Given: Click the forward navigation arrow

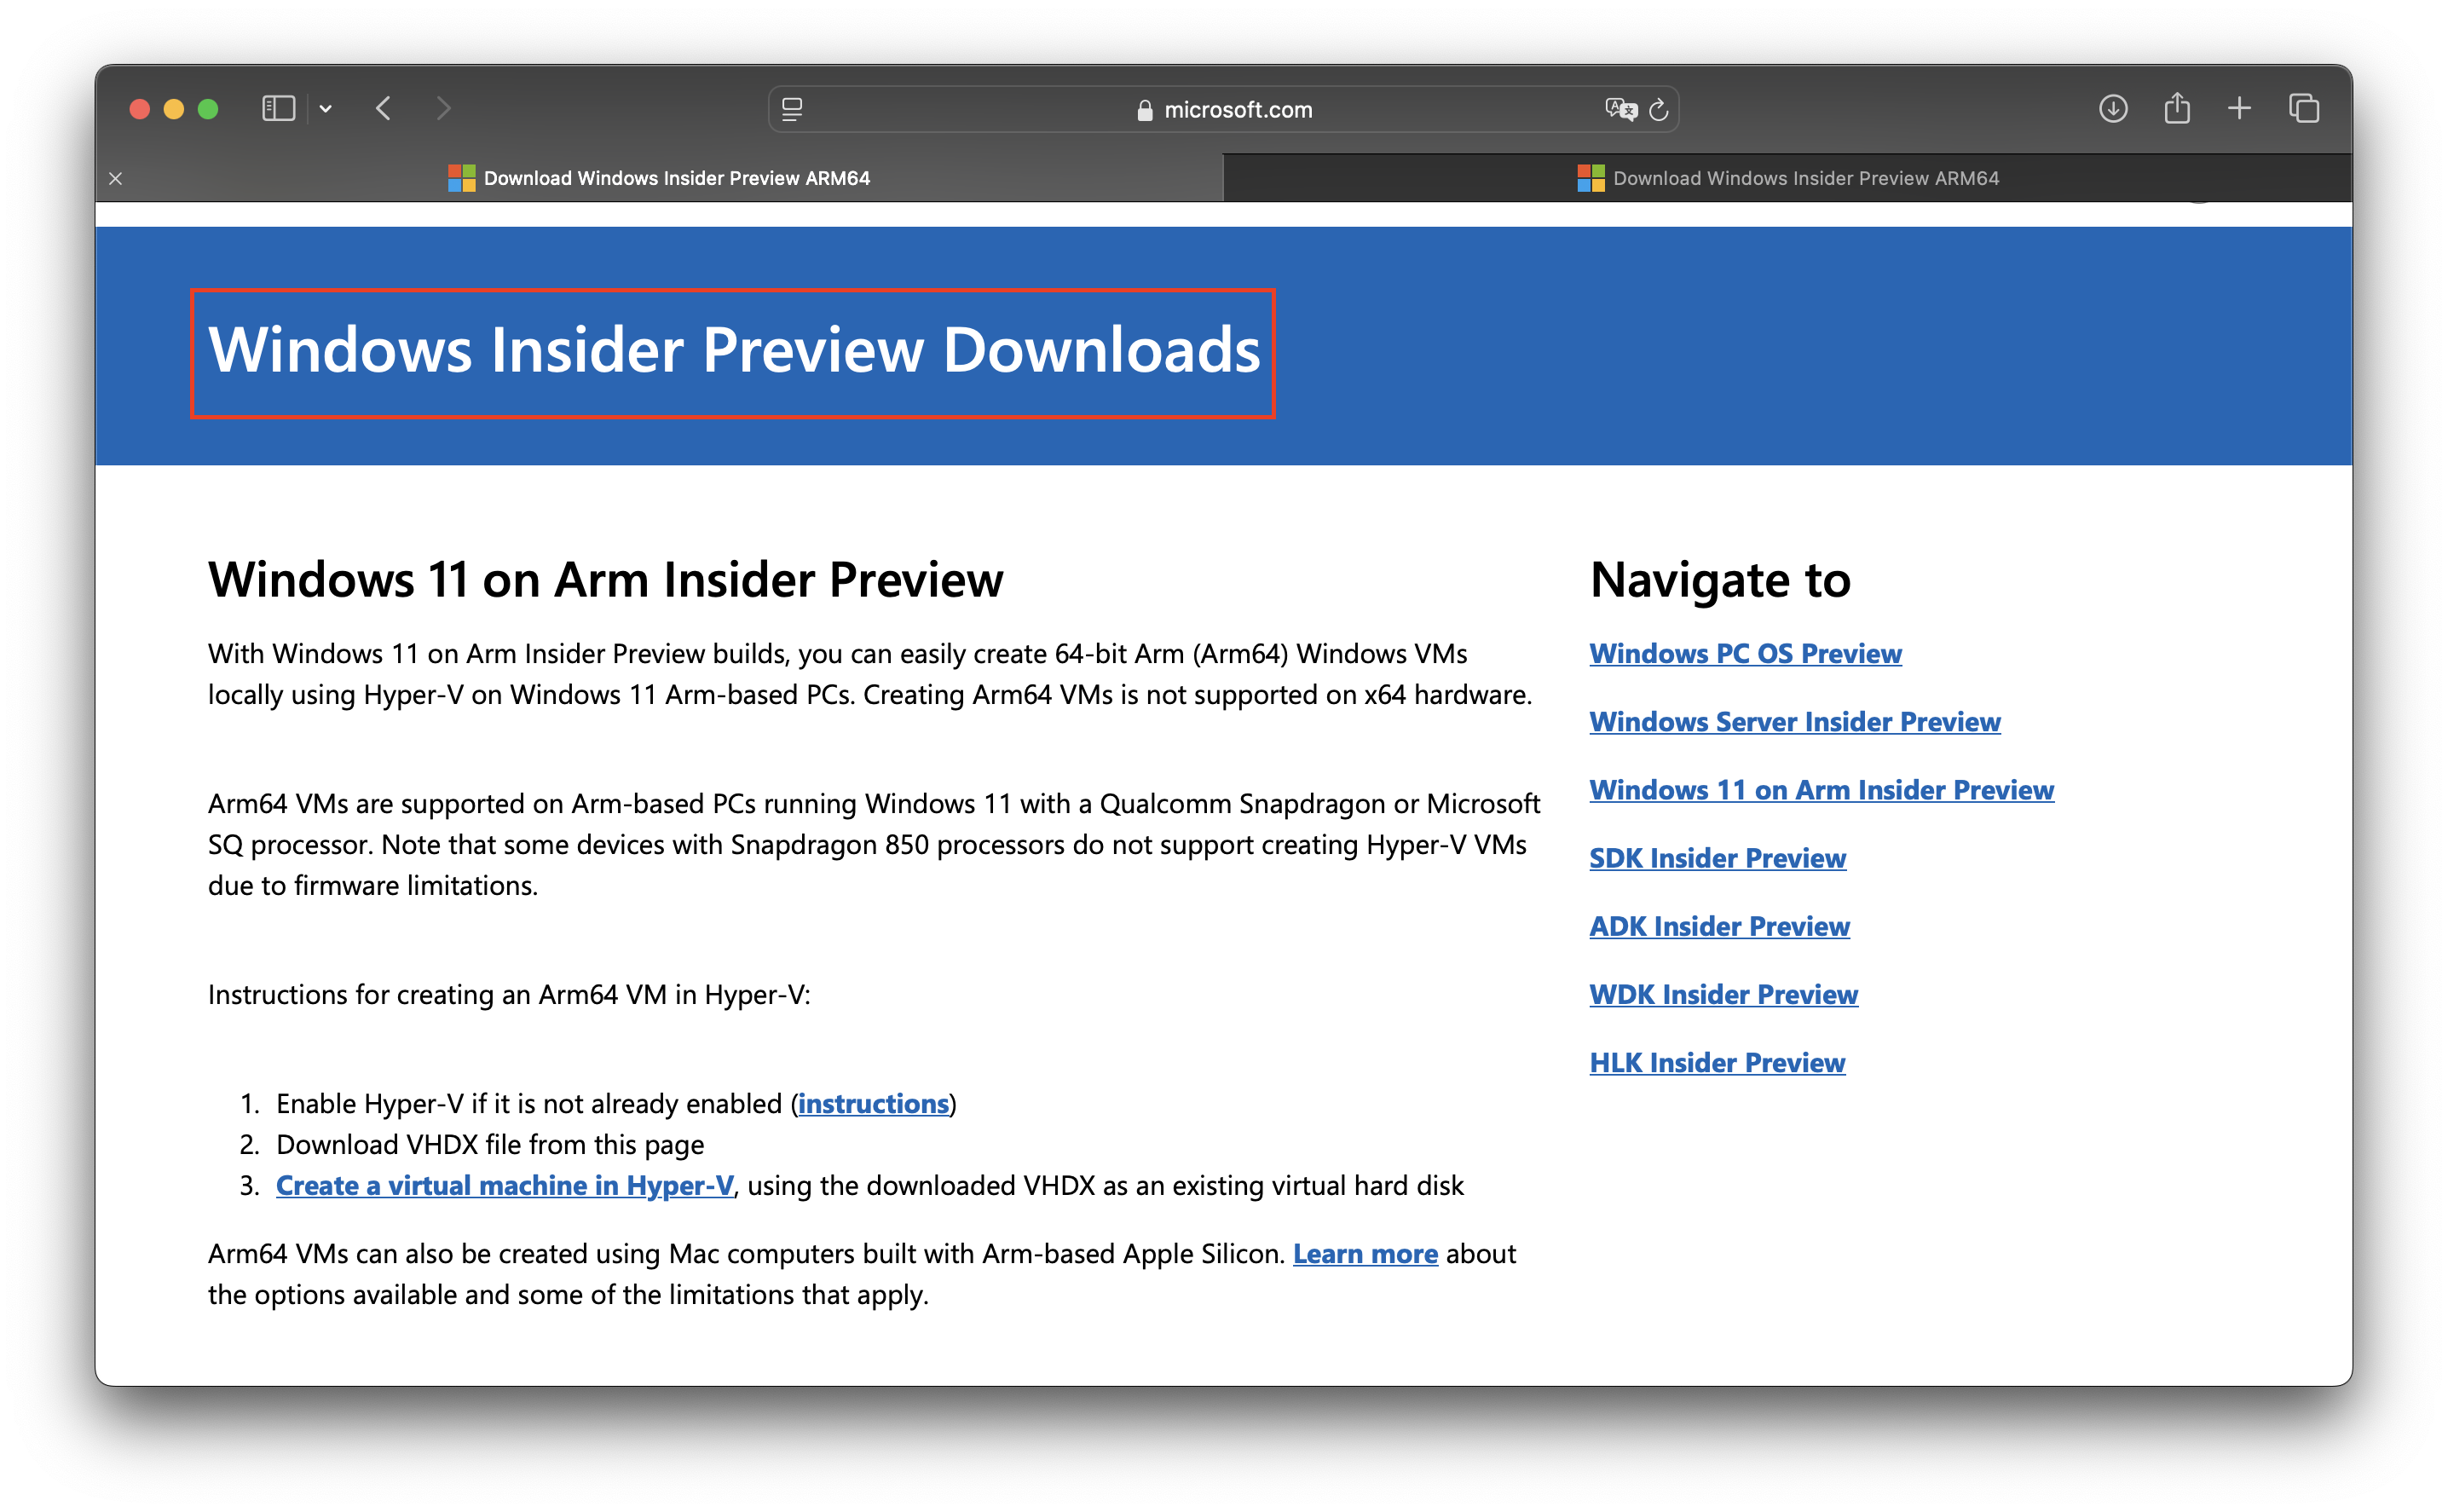Looking at the screenshot, I should tap(444, 108).
